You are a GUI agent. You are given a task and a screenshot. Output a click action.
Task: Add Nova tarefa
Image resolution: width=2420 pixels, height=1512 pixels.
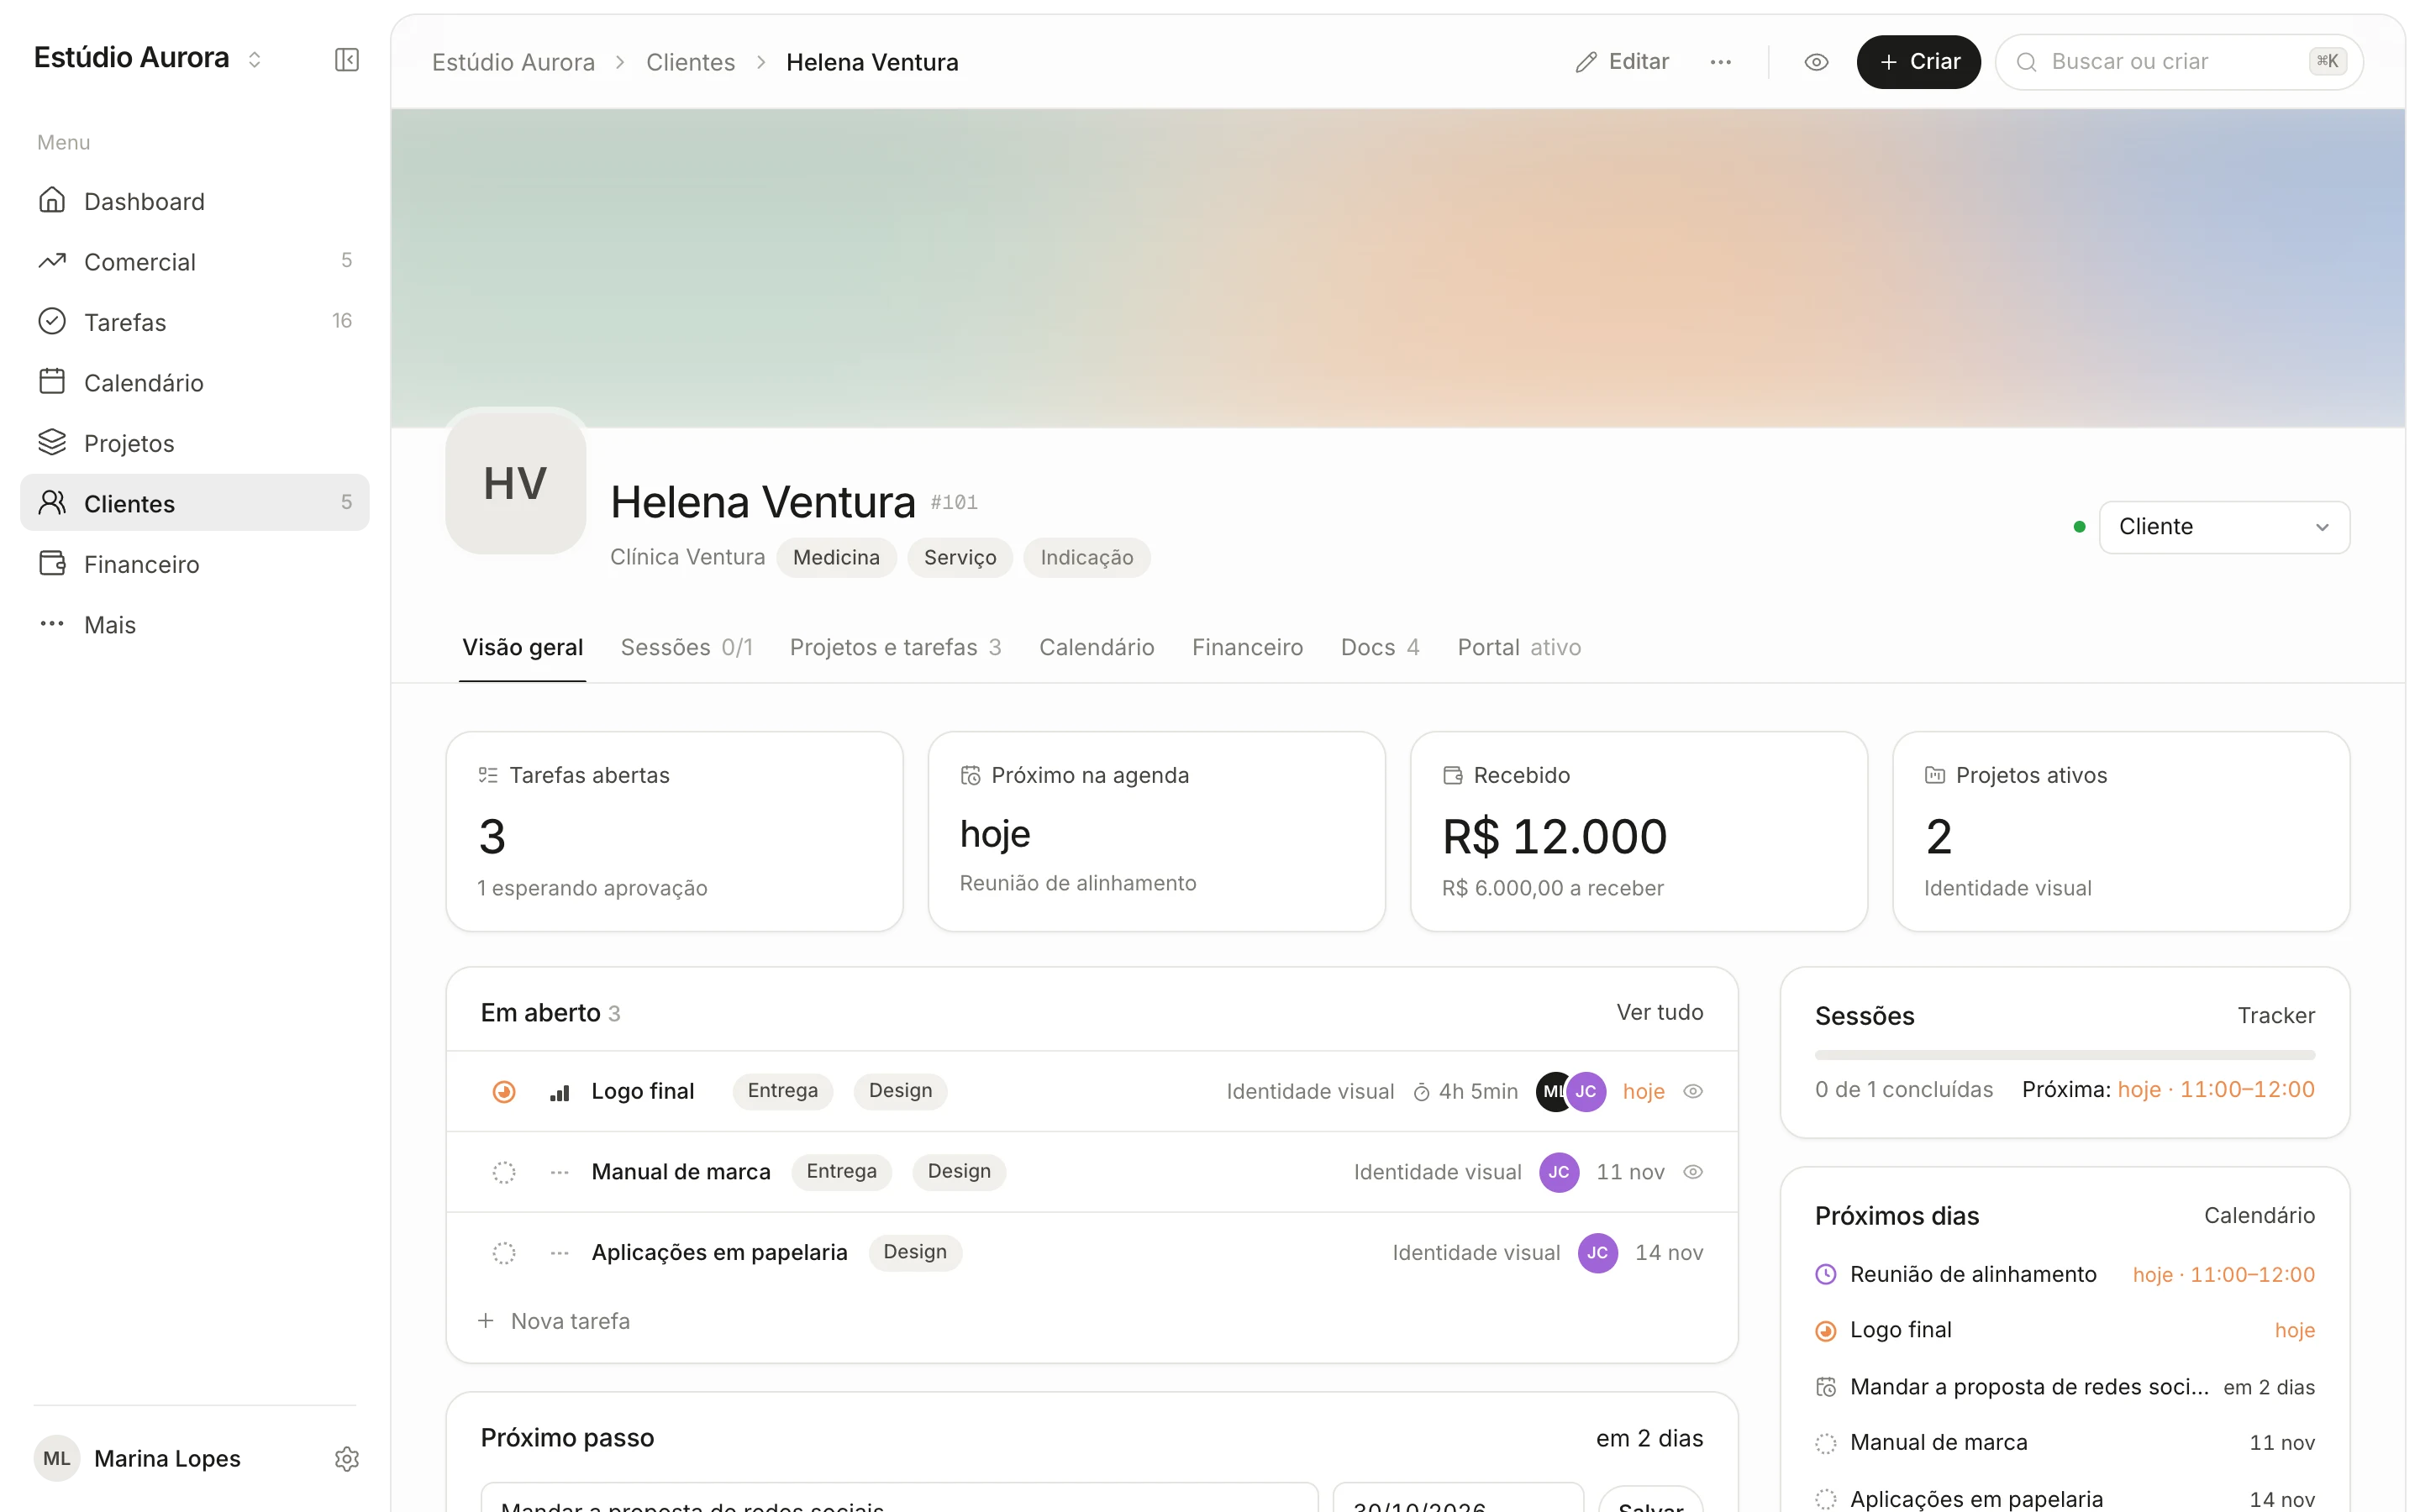point(555,1322)
